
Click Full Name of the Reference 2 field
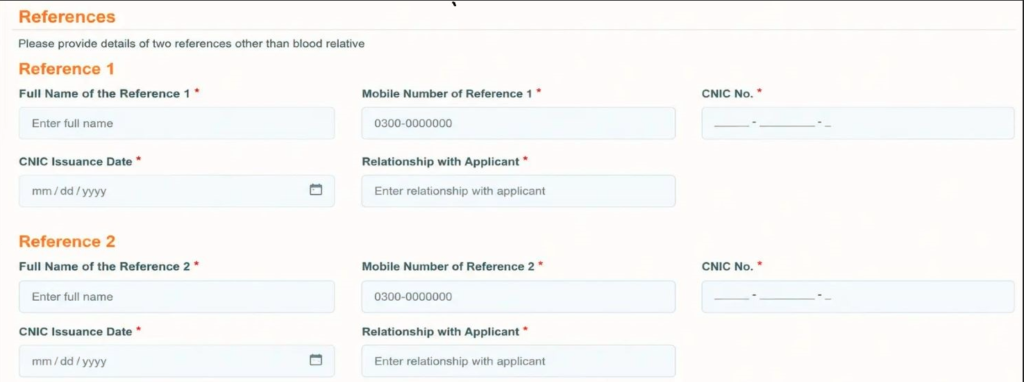(176, 296)
